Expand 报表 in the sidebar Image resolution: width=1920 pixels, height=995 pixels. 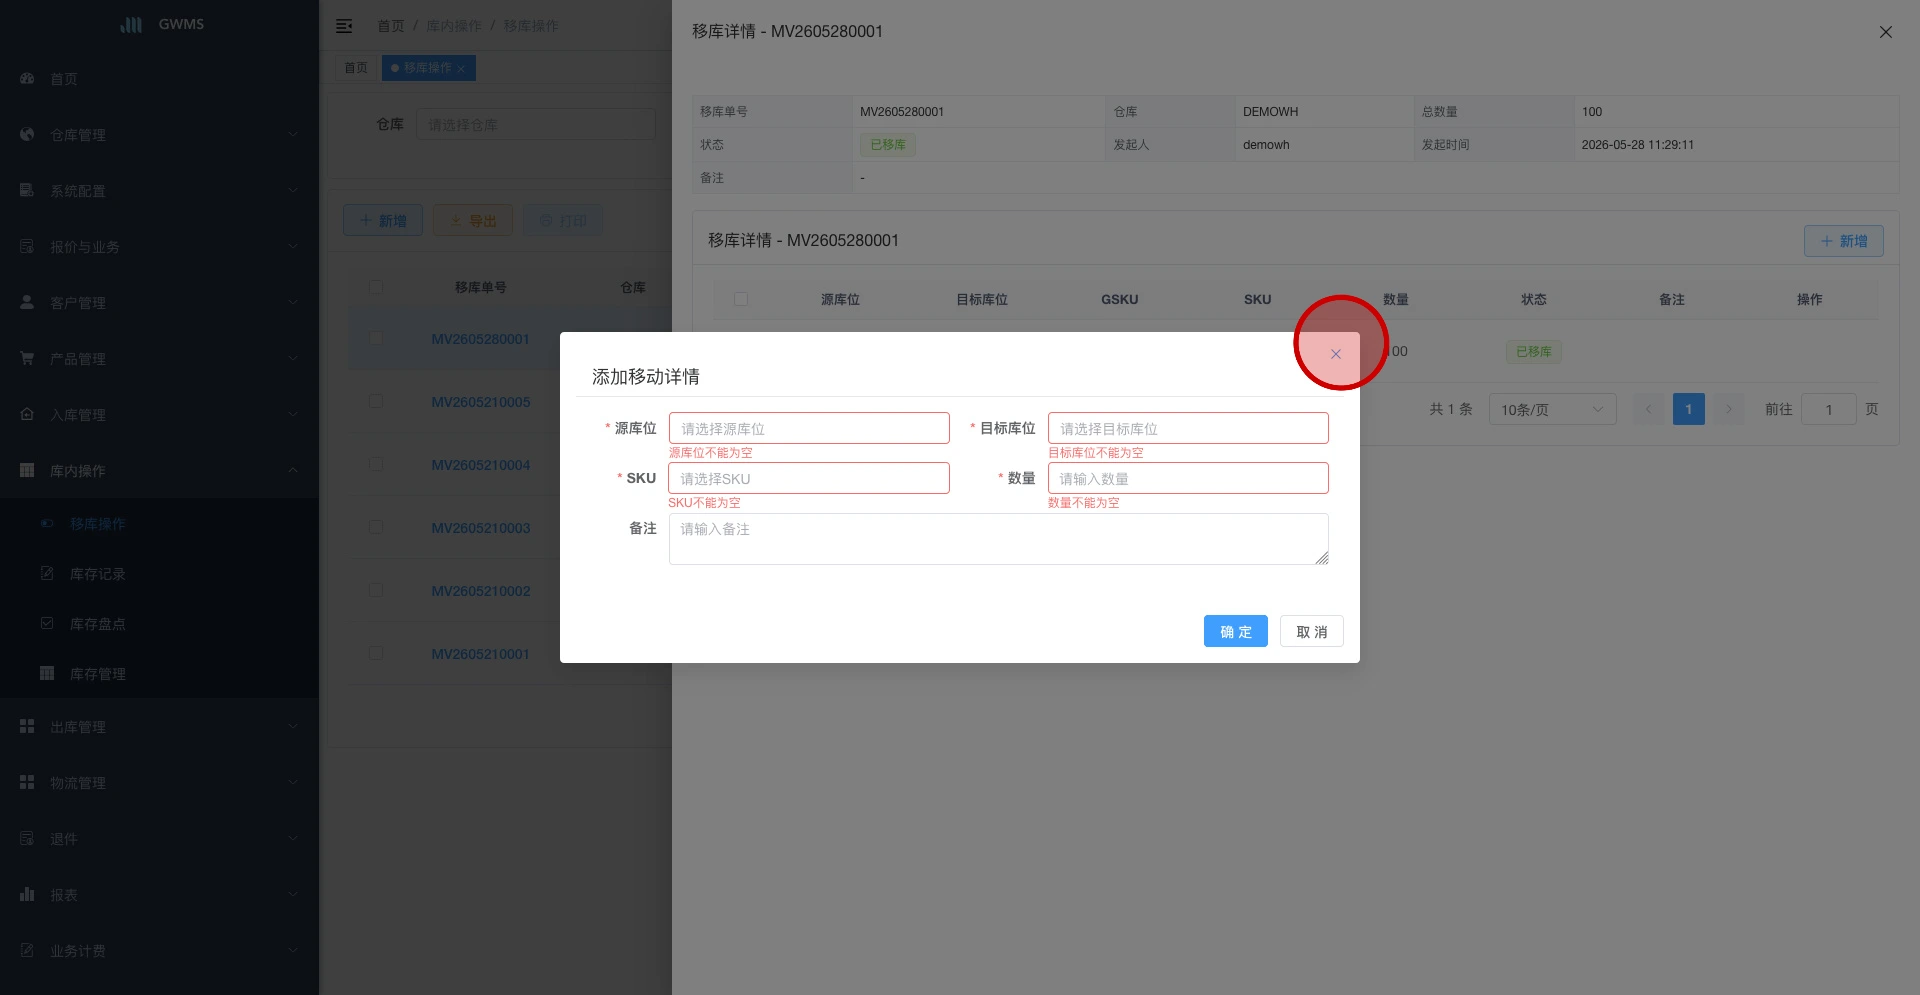pyautogui.click(x=160, y=894)
